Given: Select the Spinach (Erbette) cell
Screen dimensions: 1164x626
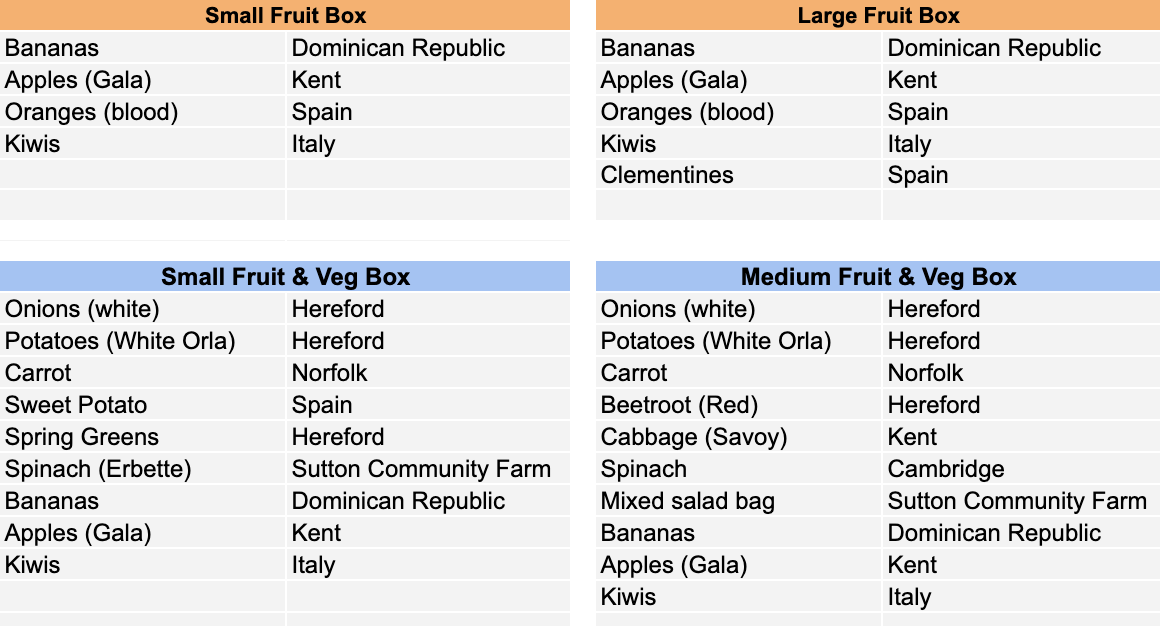Looking at the screenshot, I should 143,469.
